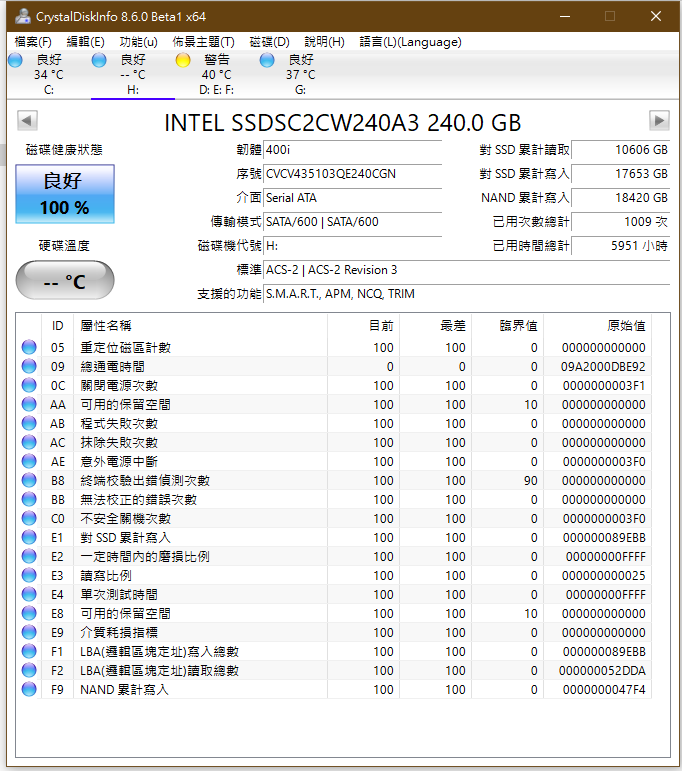Click the 5951 小時 power on hours value
682x771 pixels.
(621, 246)
